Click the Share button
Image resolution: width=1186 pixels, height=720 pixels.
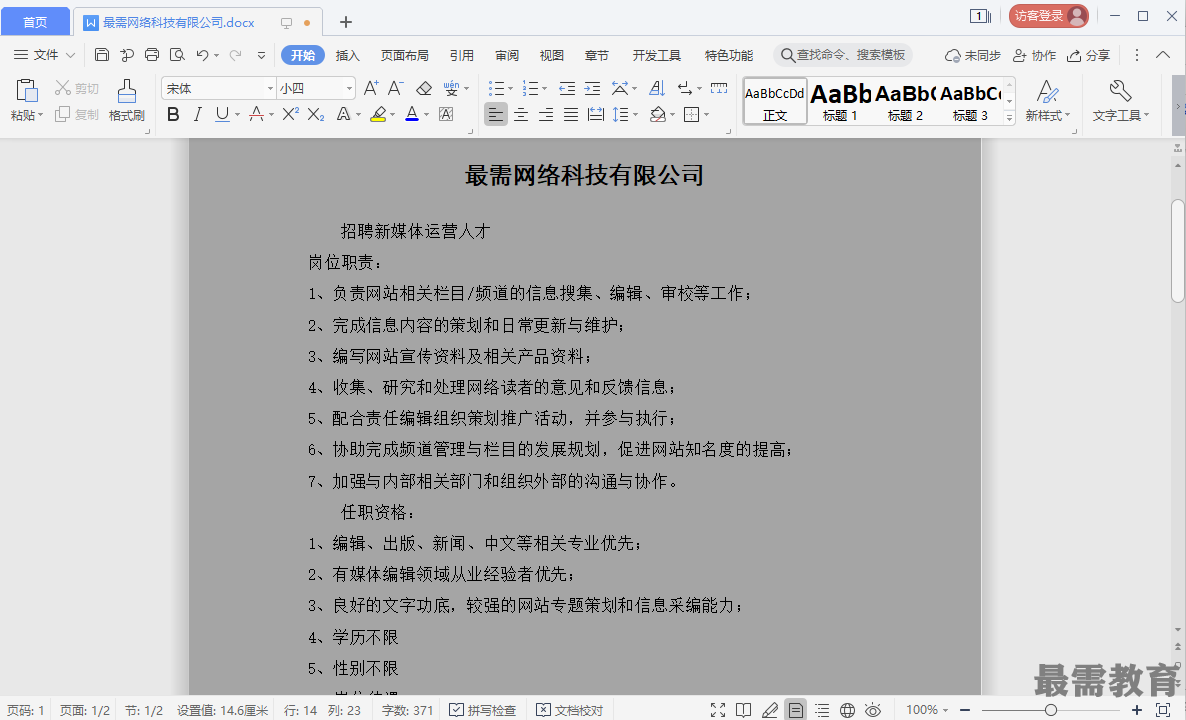point(1088,55)
